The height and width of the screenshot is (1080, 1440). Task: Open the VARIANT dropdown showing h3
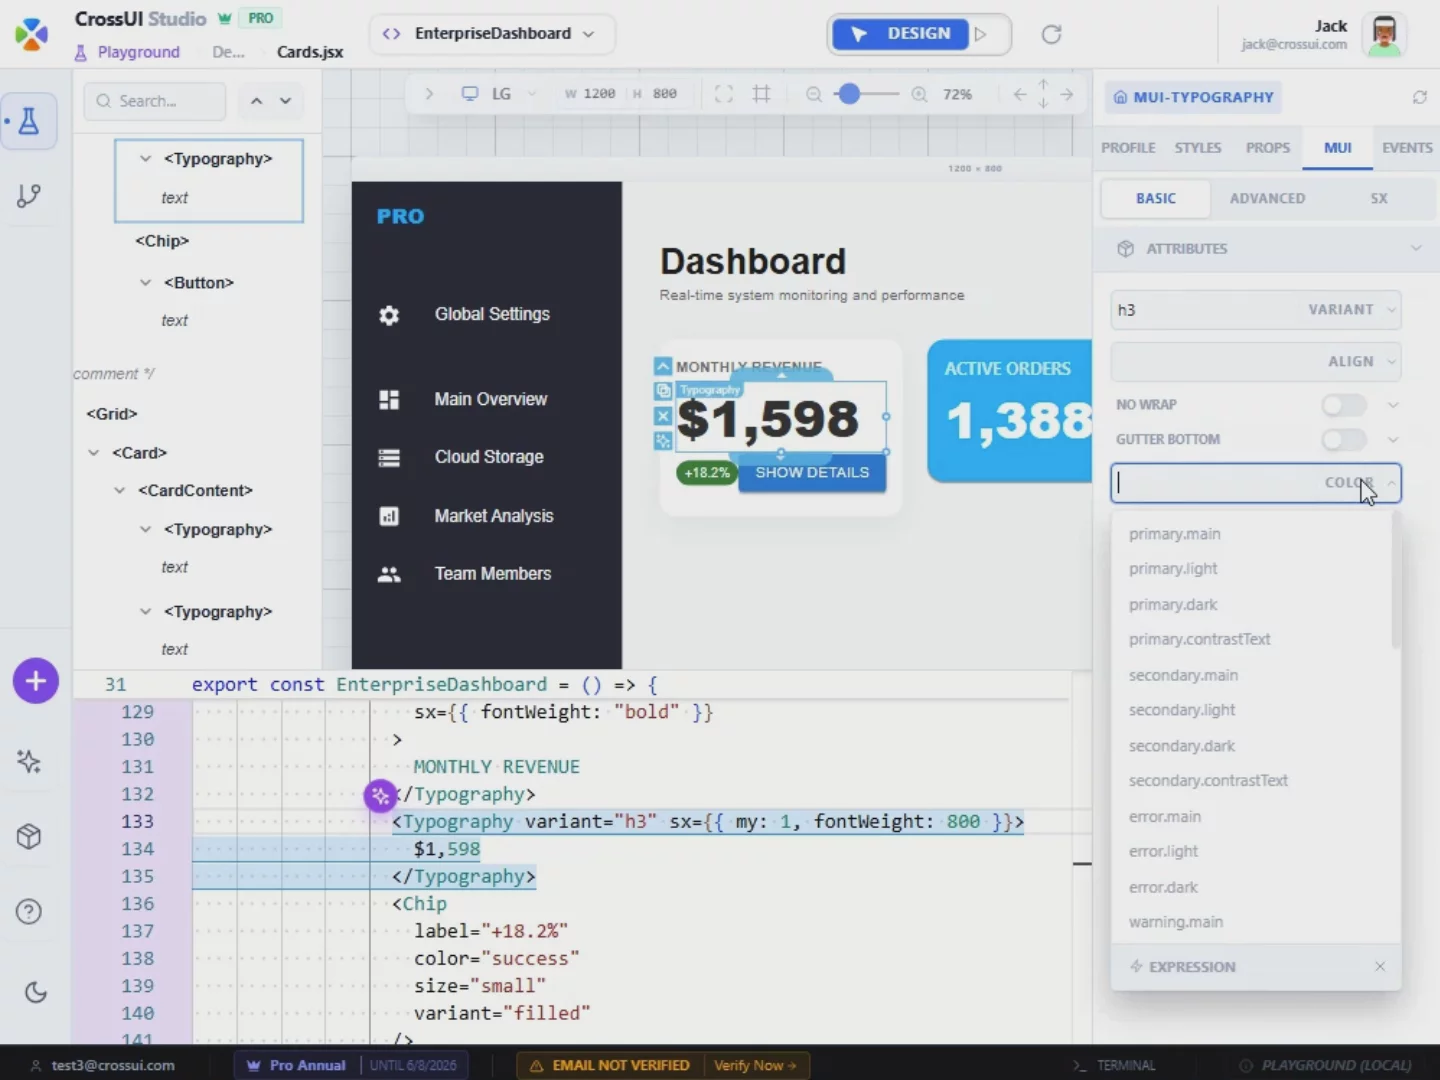click(x=1255, y=310)
